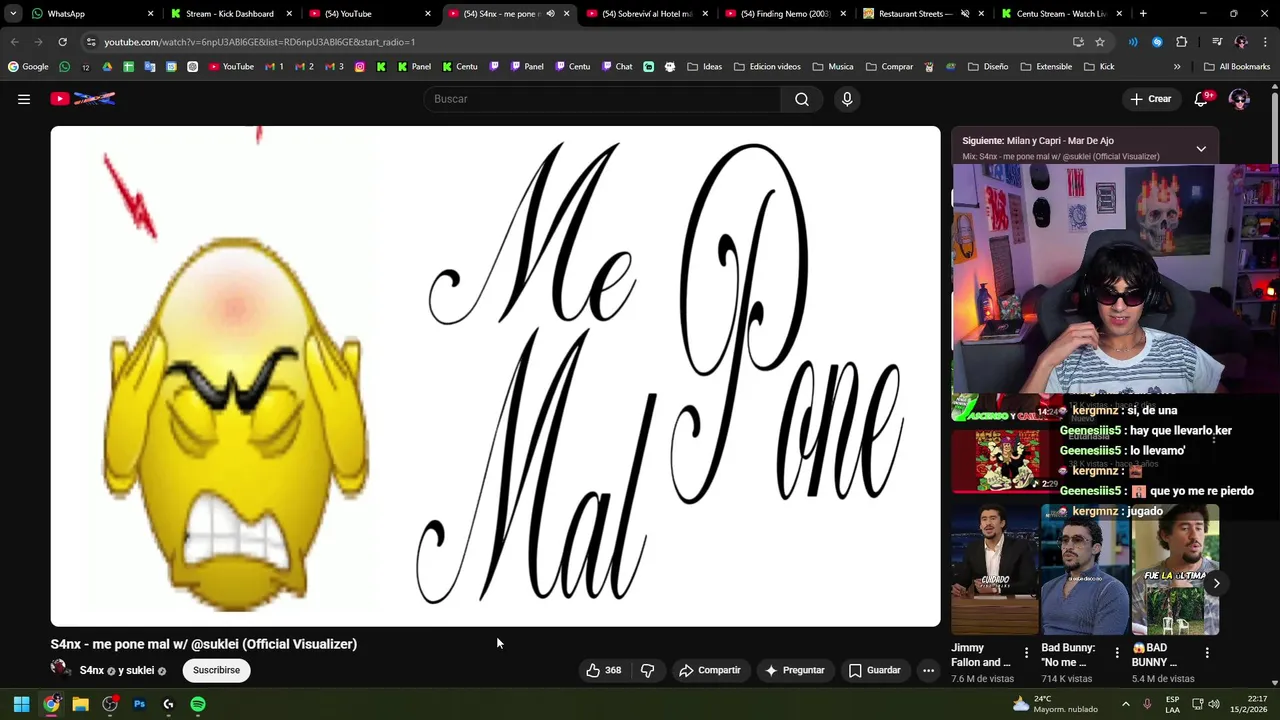The width and height of the screenshot is (1280, 720).
Task: Open the media control icon in toolbar
Action: [1217, 42]
